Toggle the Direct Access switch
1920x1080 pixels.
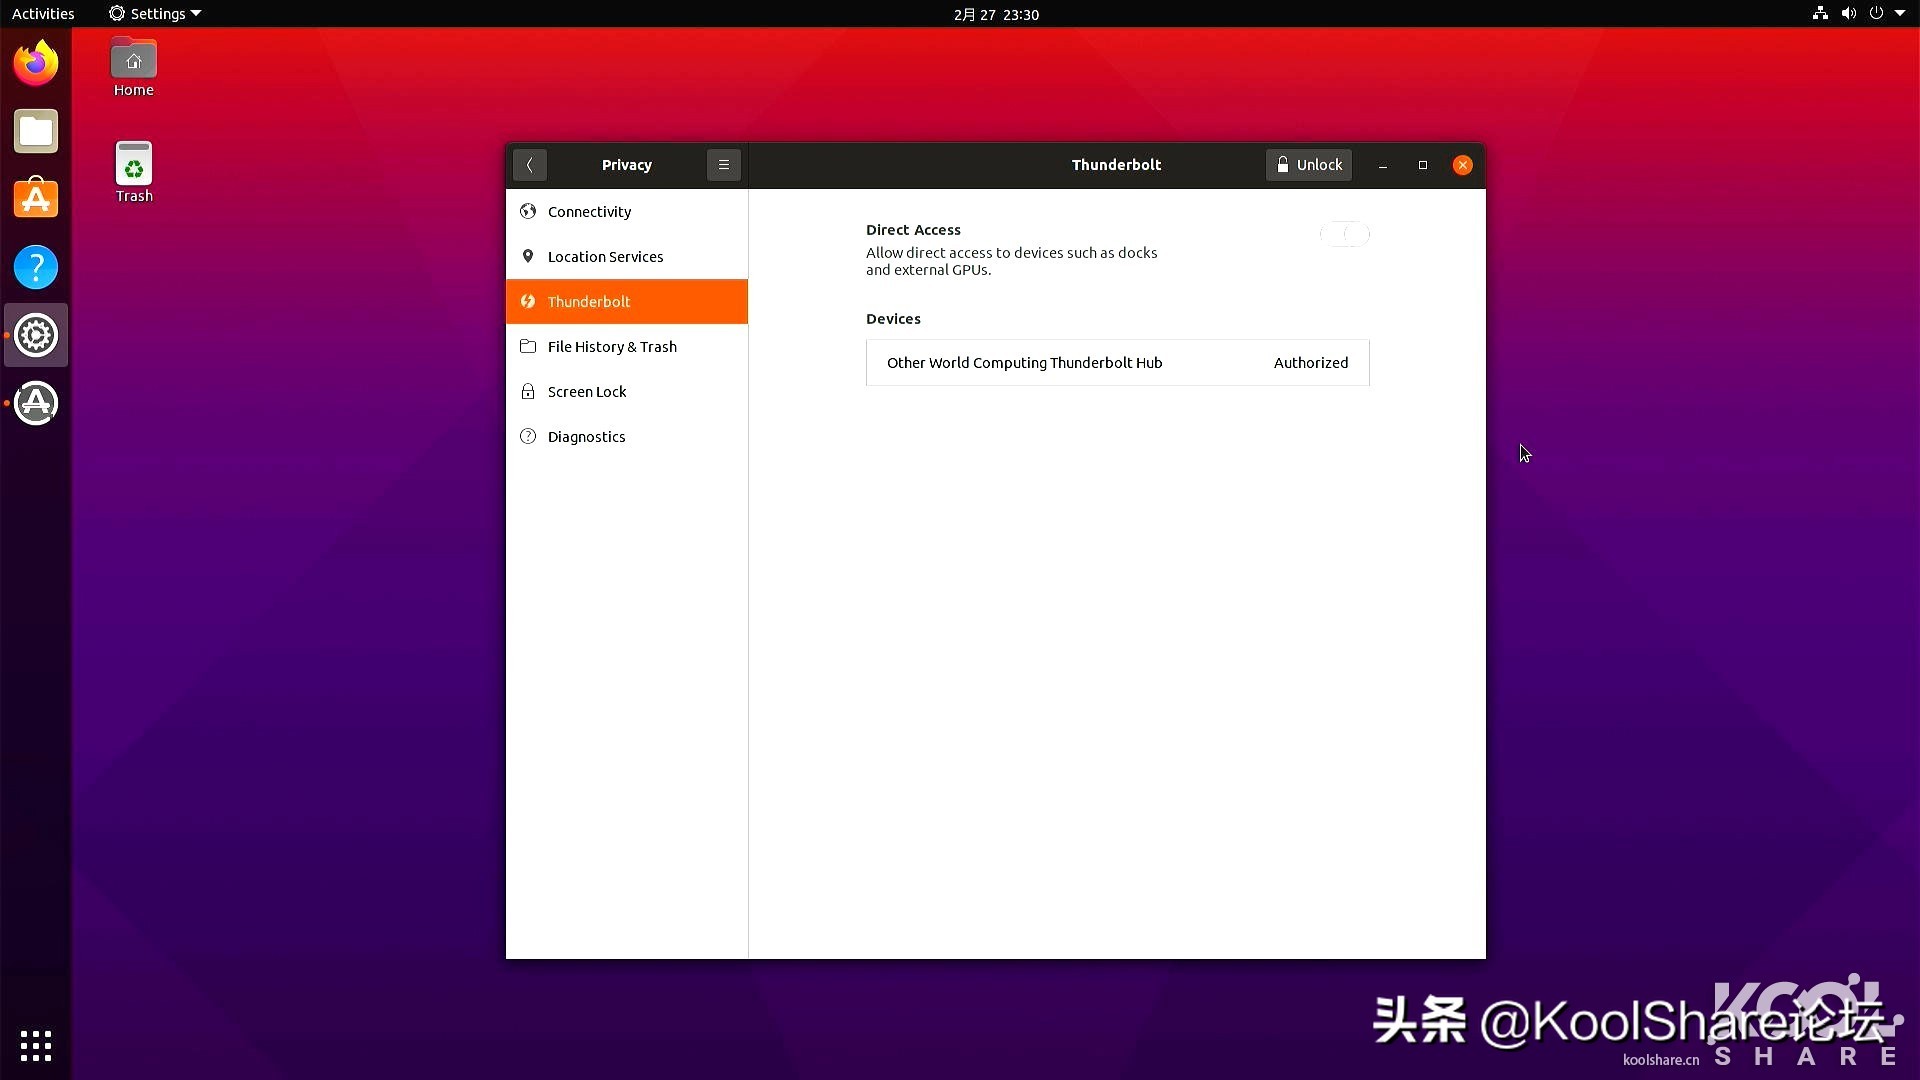[x=1345, y=233]
